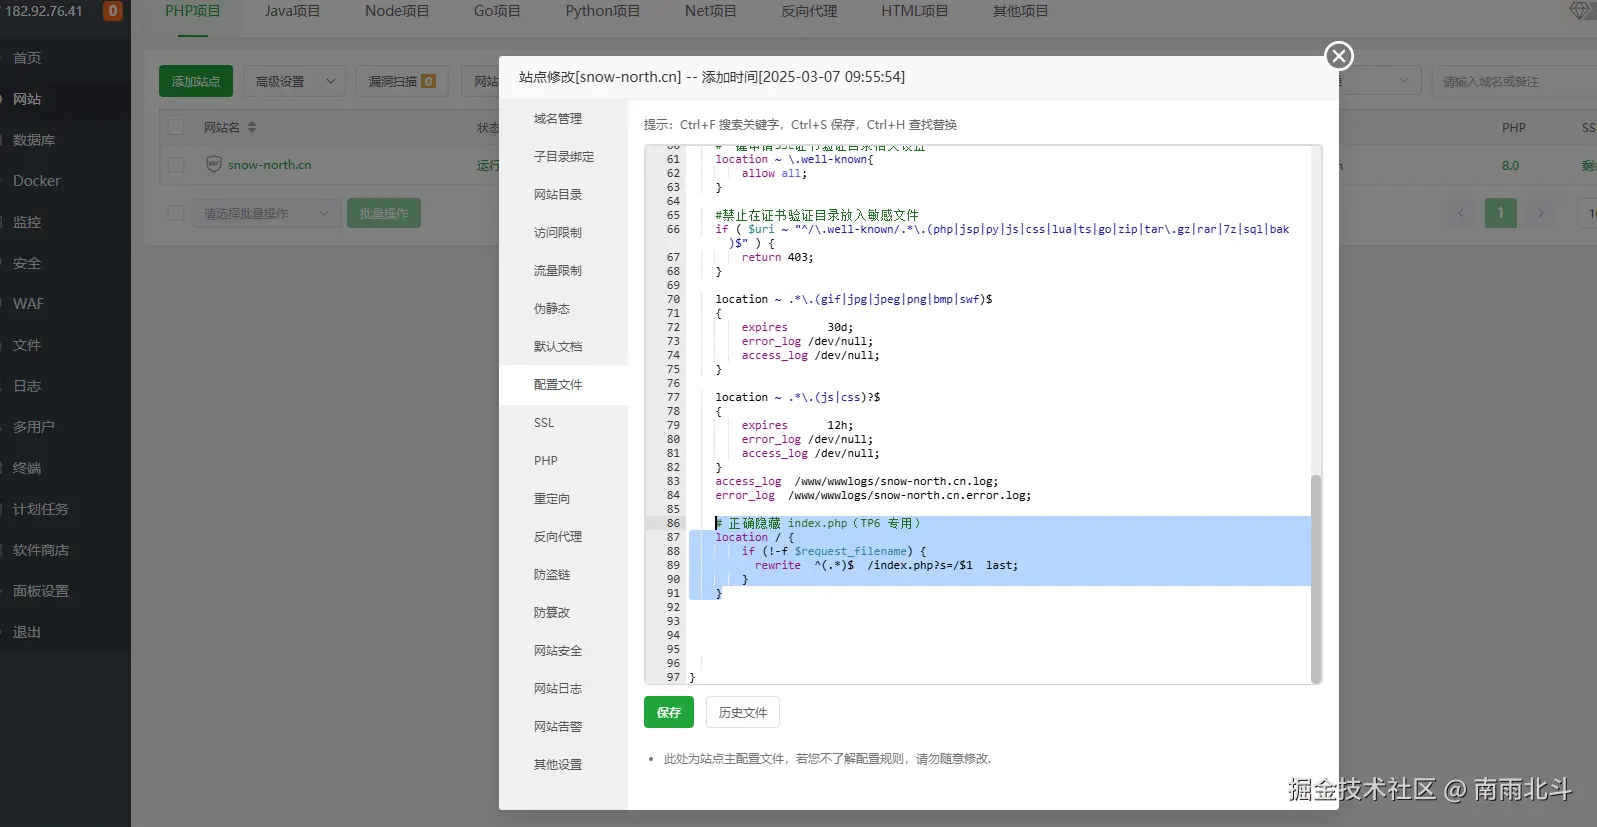Click the notification badge showing 0
The image size is (1597, 827).
coord(113,11)
